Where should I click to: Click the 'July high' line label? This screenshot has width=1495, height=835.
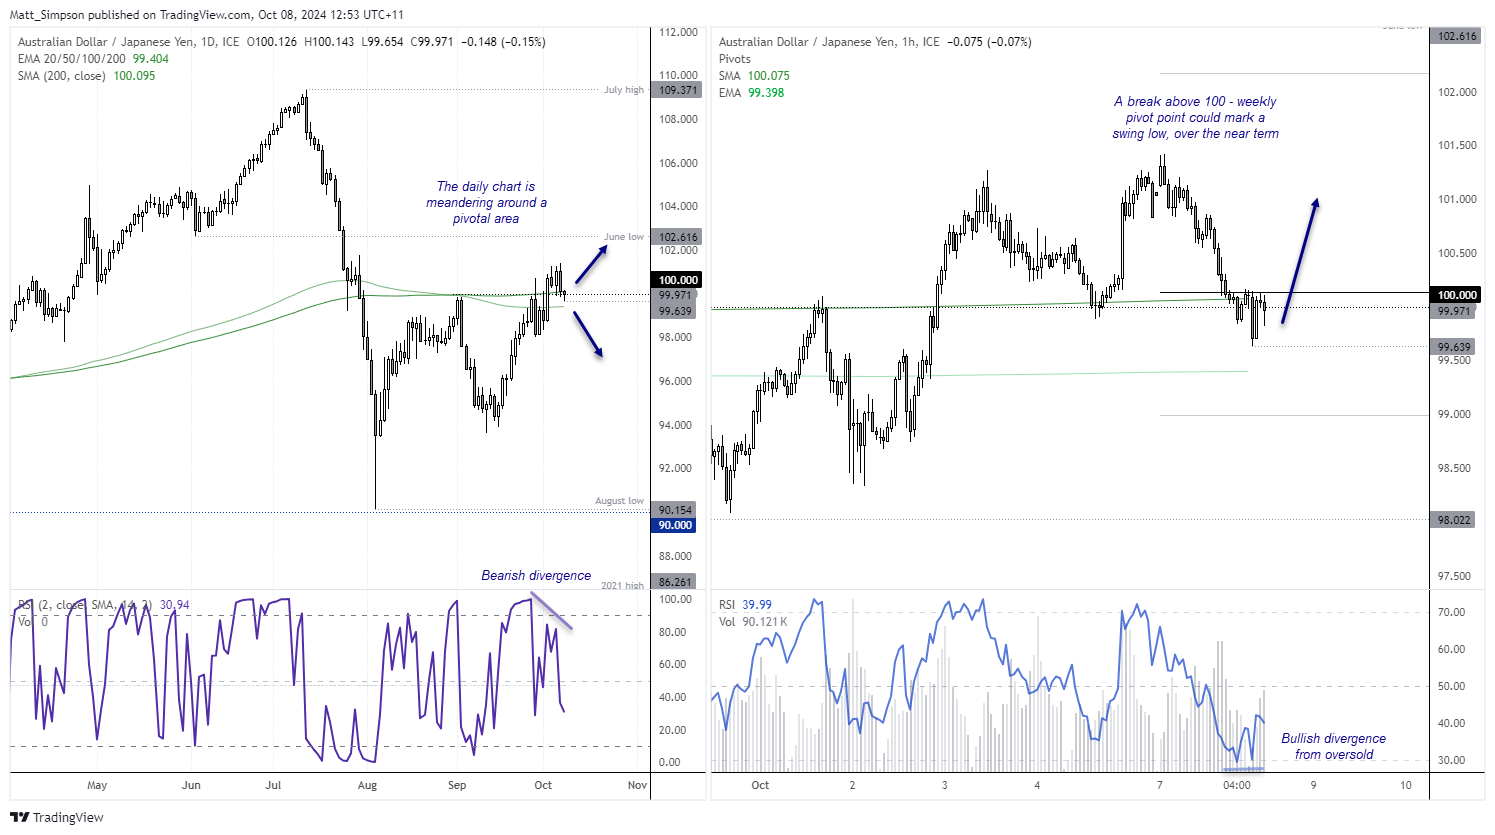click(624, 90)
